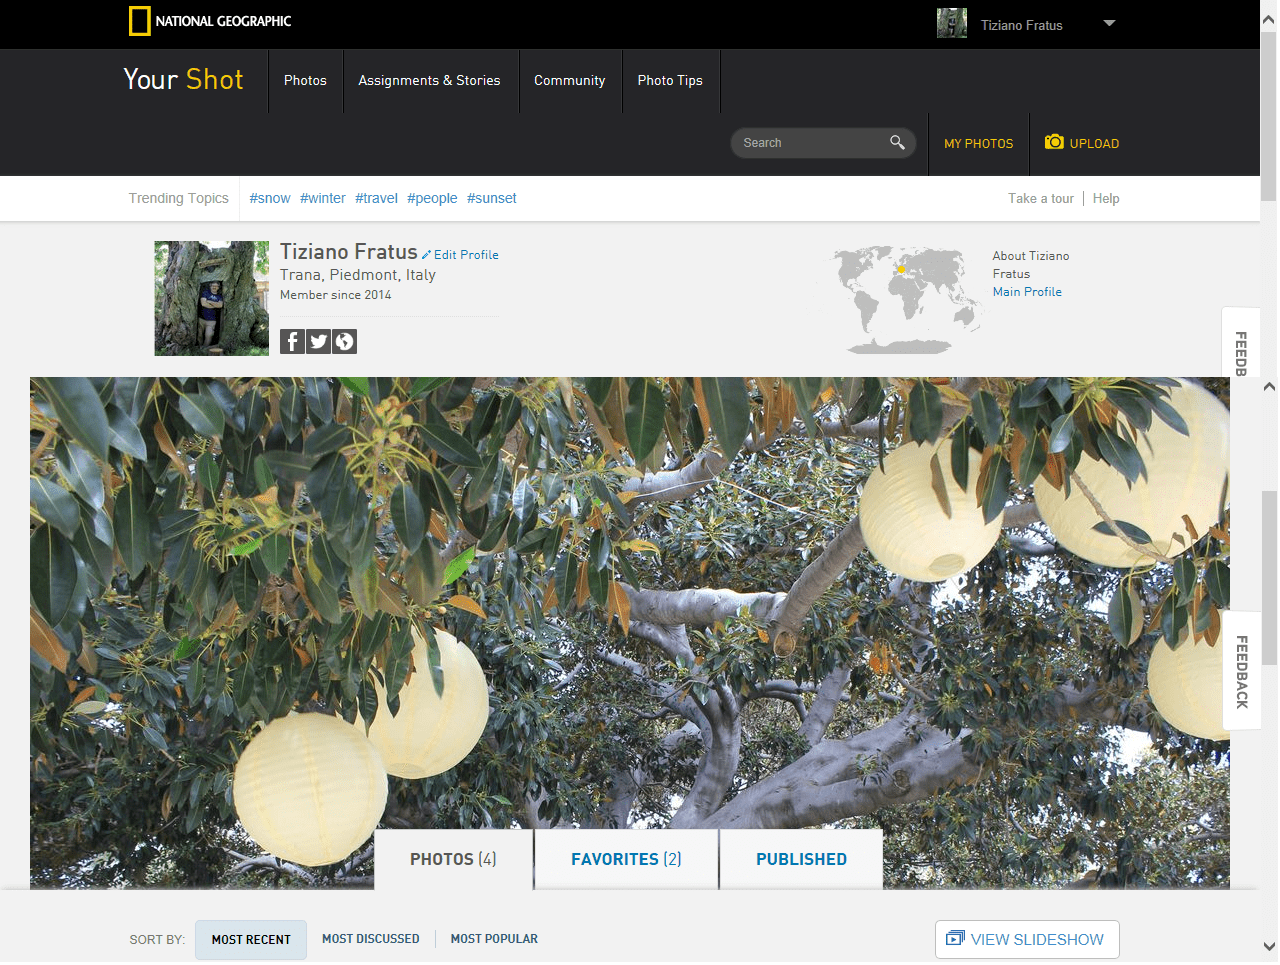This screenshot has width=1280, height=965.
Task: Sort photos by MOST POPULAR
Action: [494, 938]
